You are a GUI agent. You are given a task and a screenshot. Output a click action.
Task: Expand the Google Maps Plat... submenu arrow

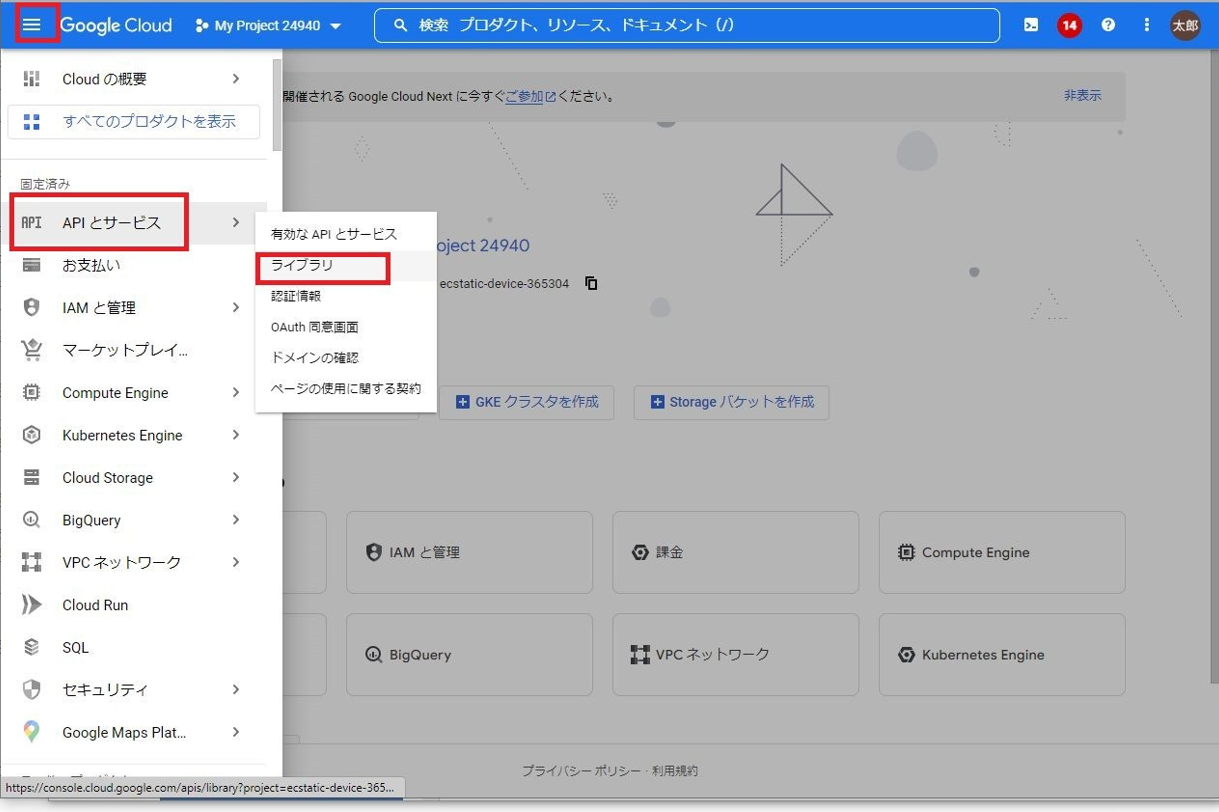[x=236, y=733]
